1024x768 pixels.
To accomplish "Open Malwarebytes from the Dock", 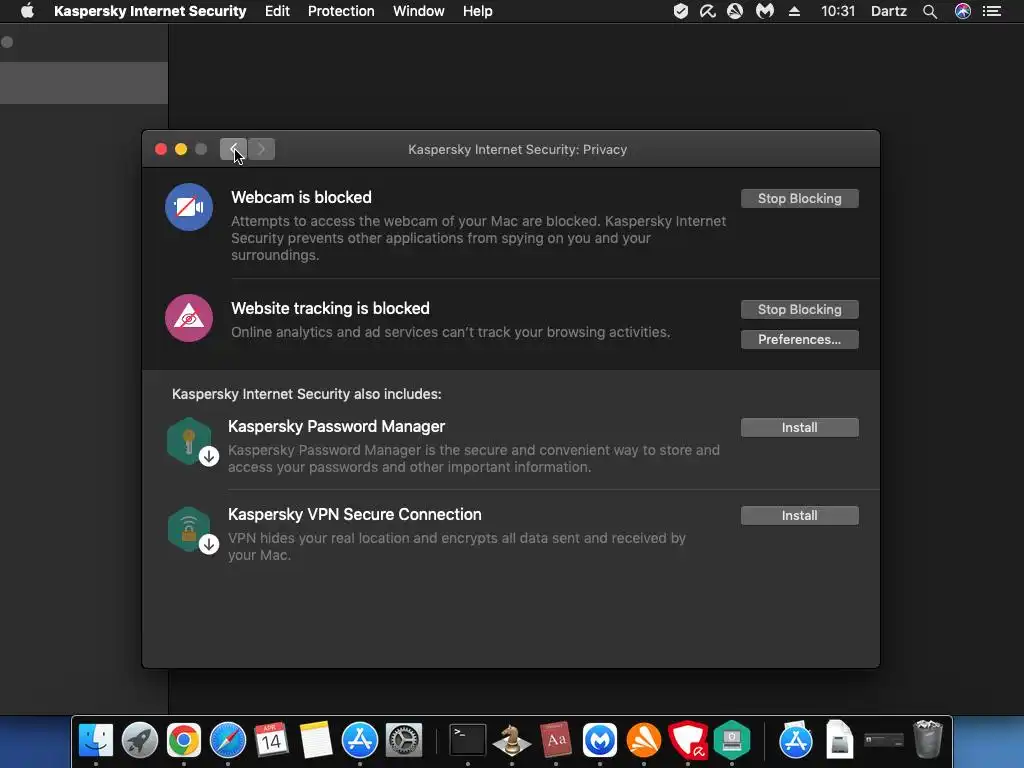I will pos(600,741).
